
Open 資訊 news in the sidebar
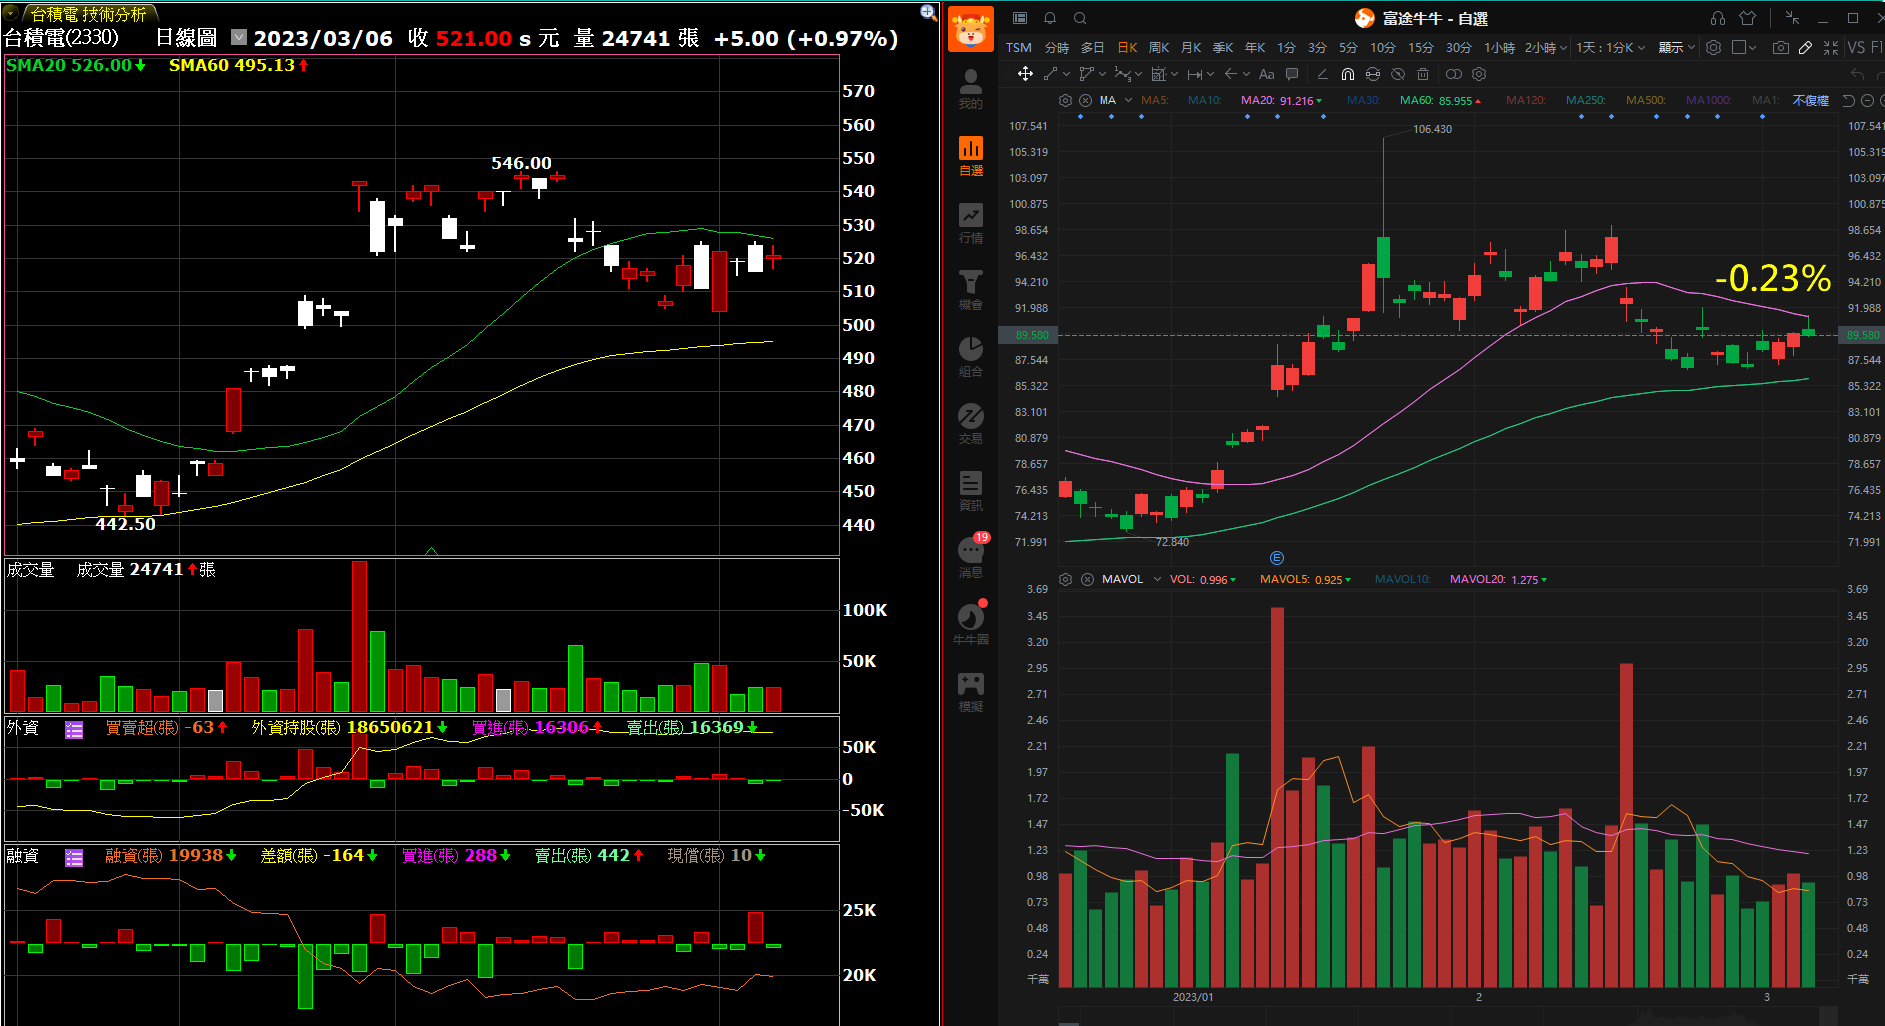(x=970, y=490)
